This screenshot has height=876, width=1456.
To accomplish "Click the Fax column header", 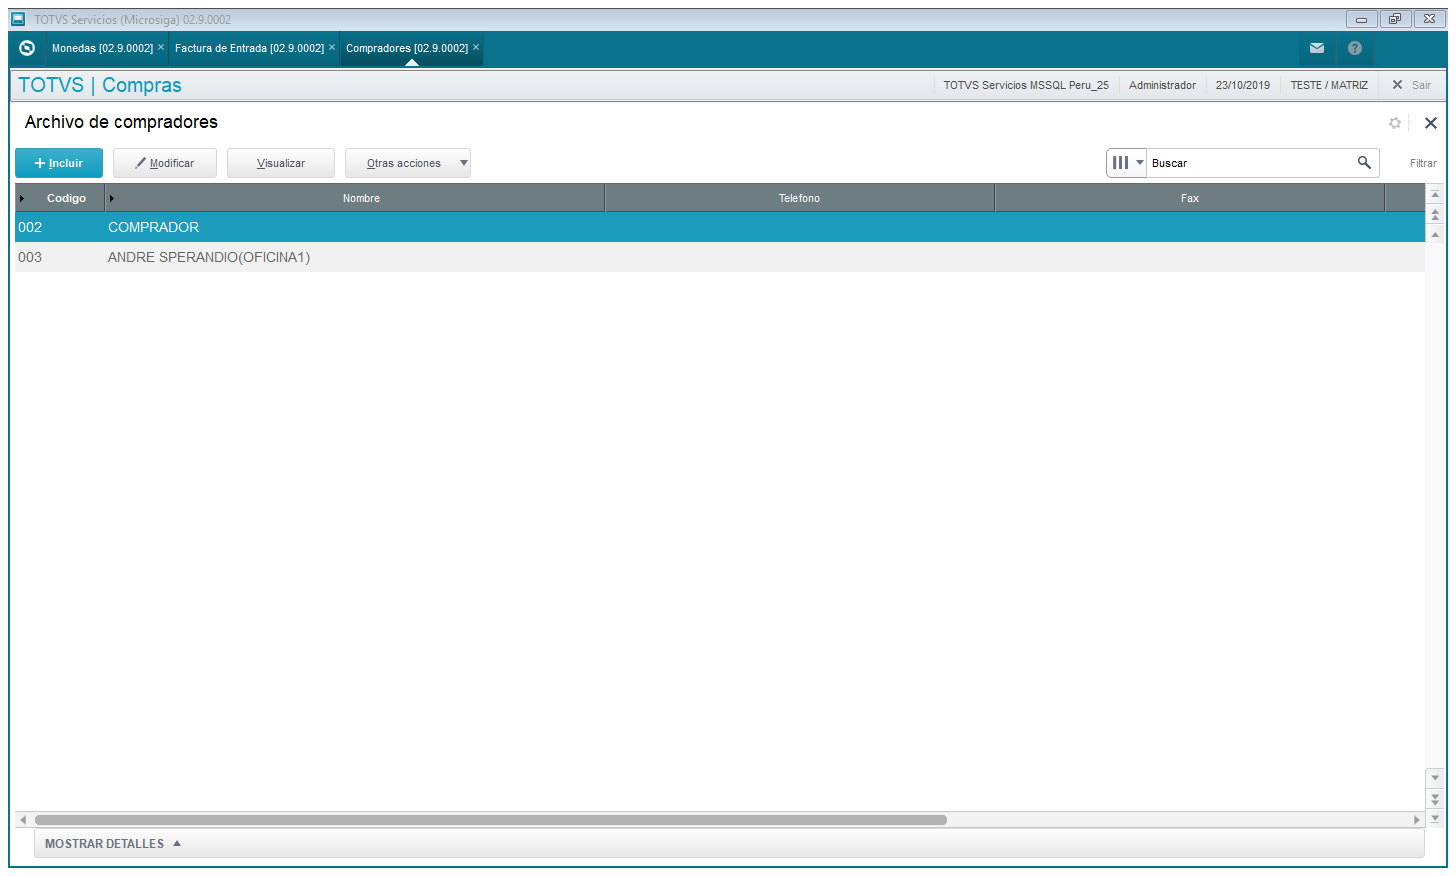I will [x=1190, y=198].
